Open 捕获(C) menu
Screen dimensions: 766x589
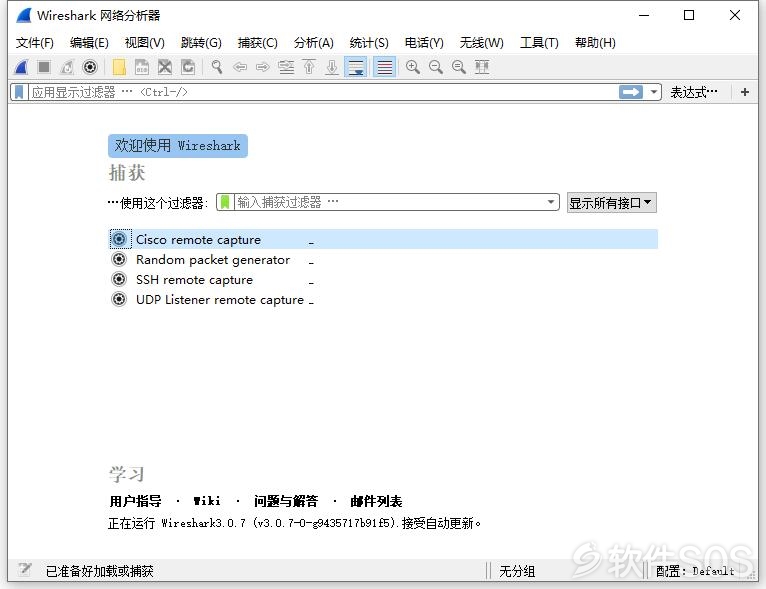[x=257, y=43]
